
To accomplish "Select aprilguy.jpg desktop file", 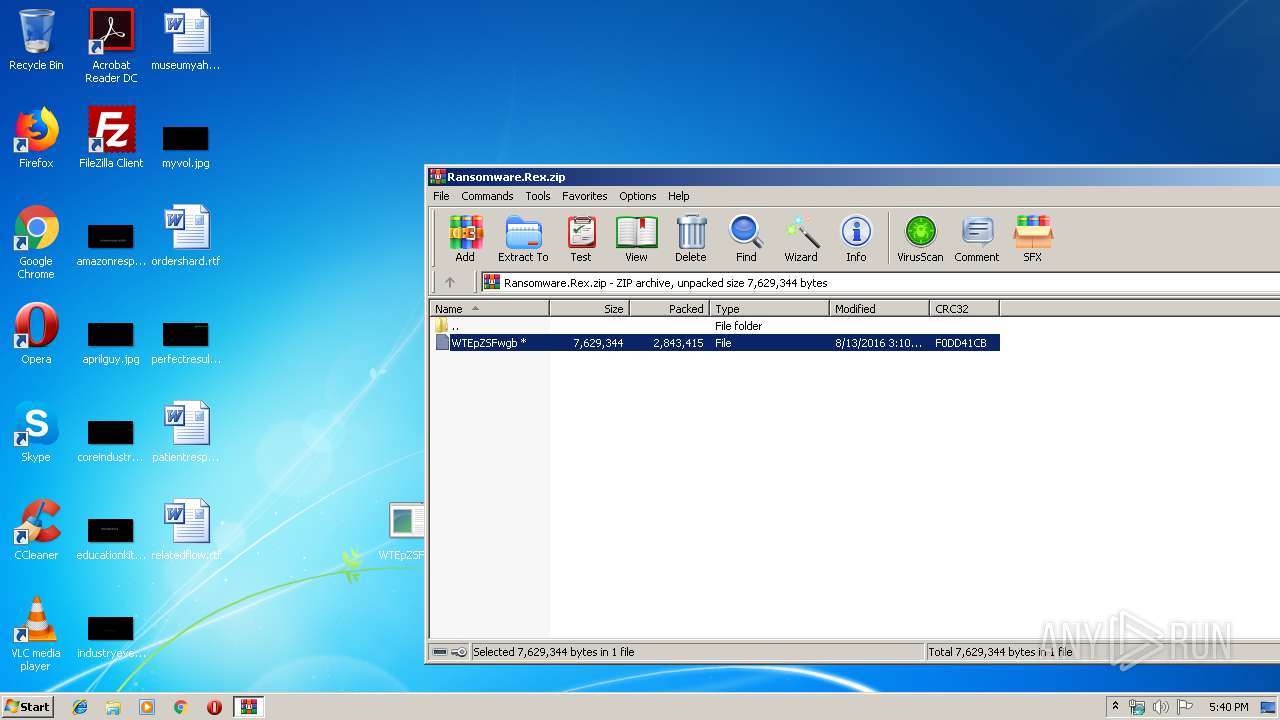I will tap(111, 343).
